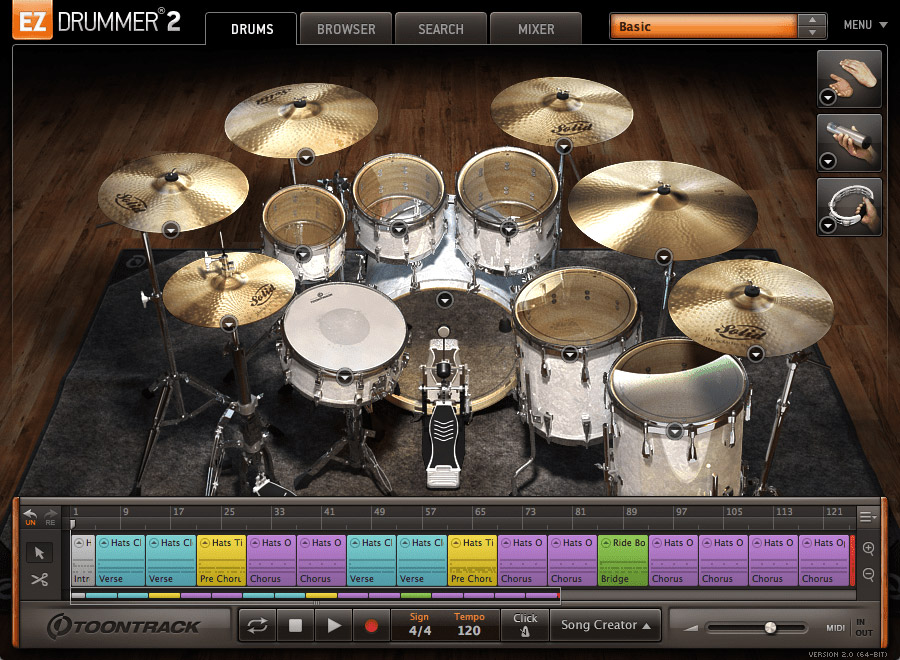Screen dimensions: 900x660
Task: Open the MENU at the top right
Action: [x=860, y=24]
